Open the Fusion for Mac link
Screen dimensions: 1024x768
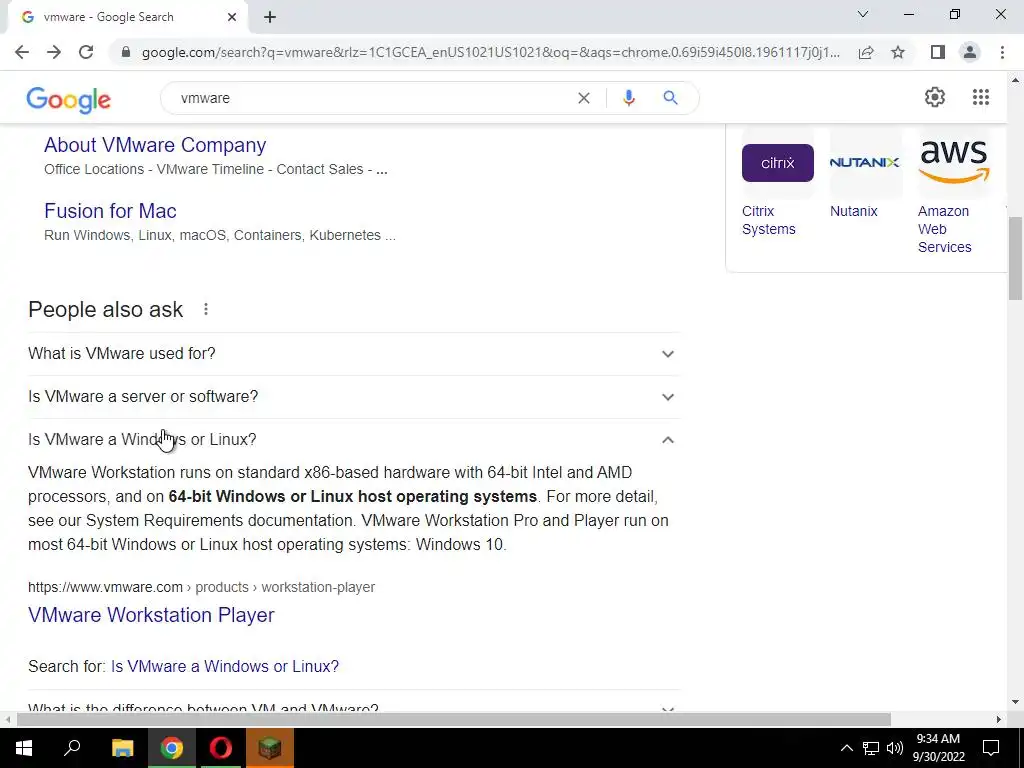110,211
